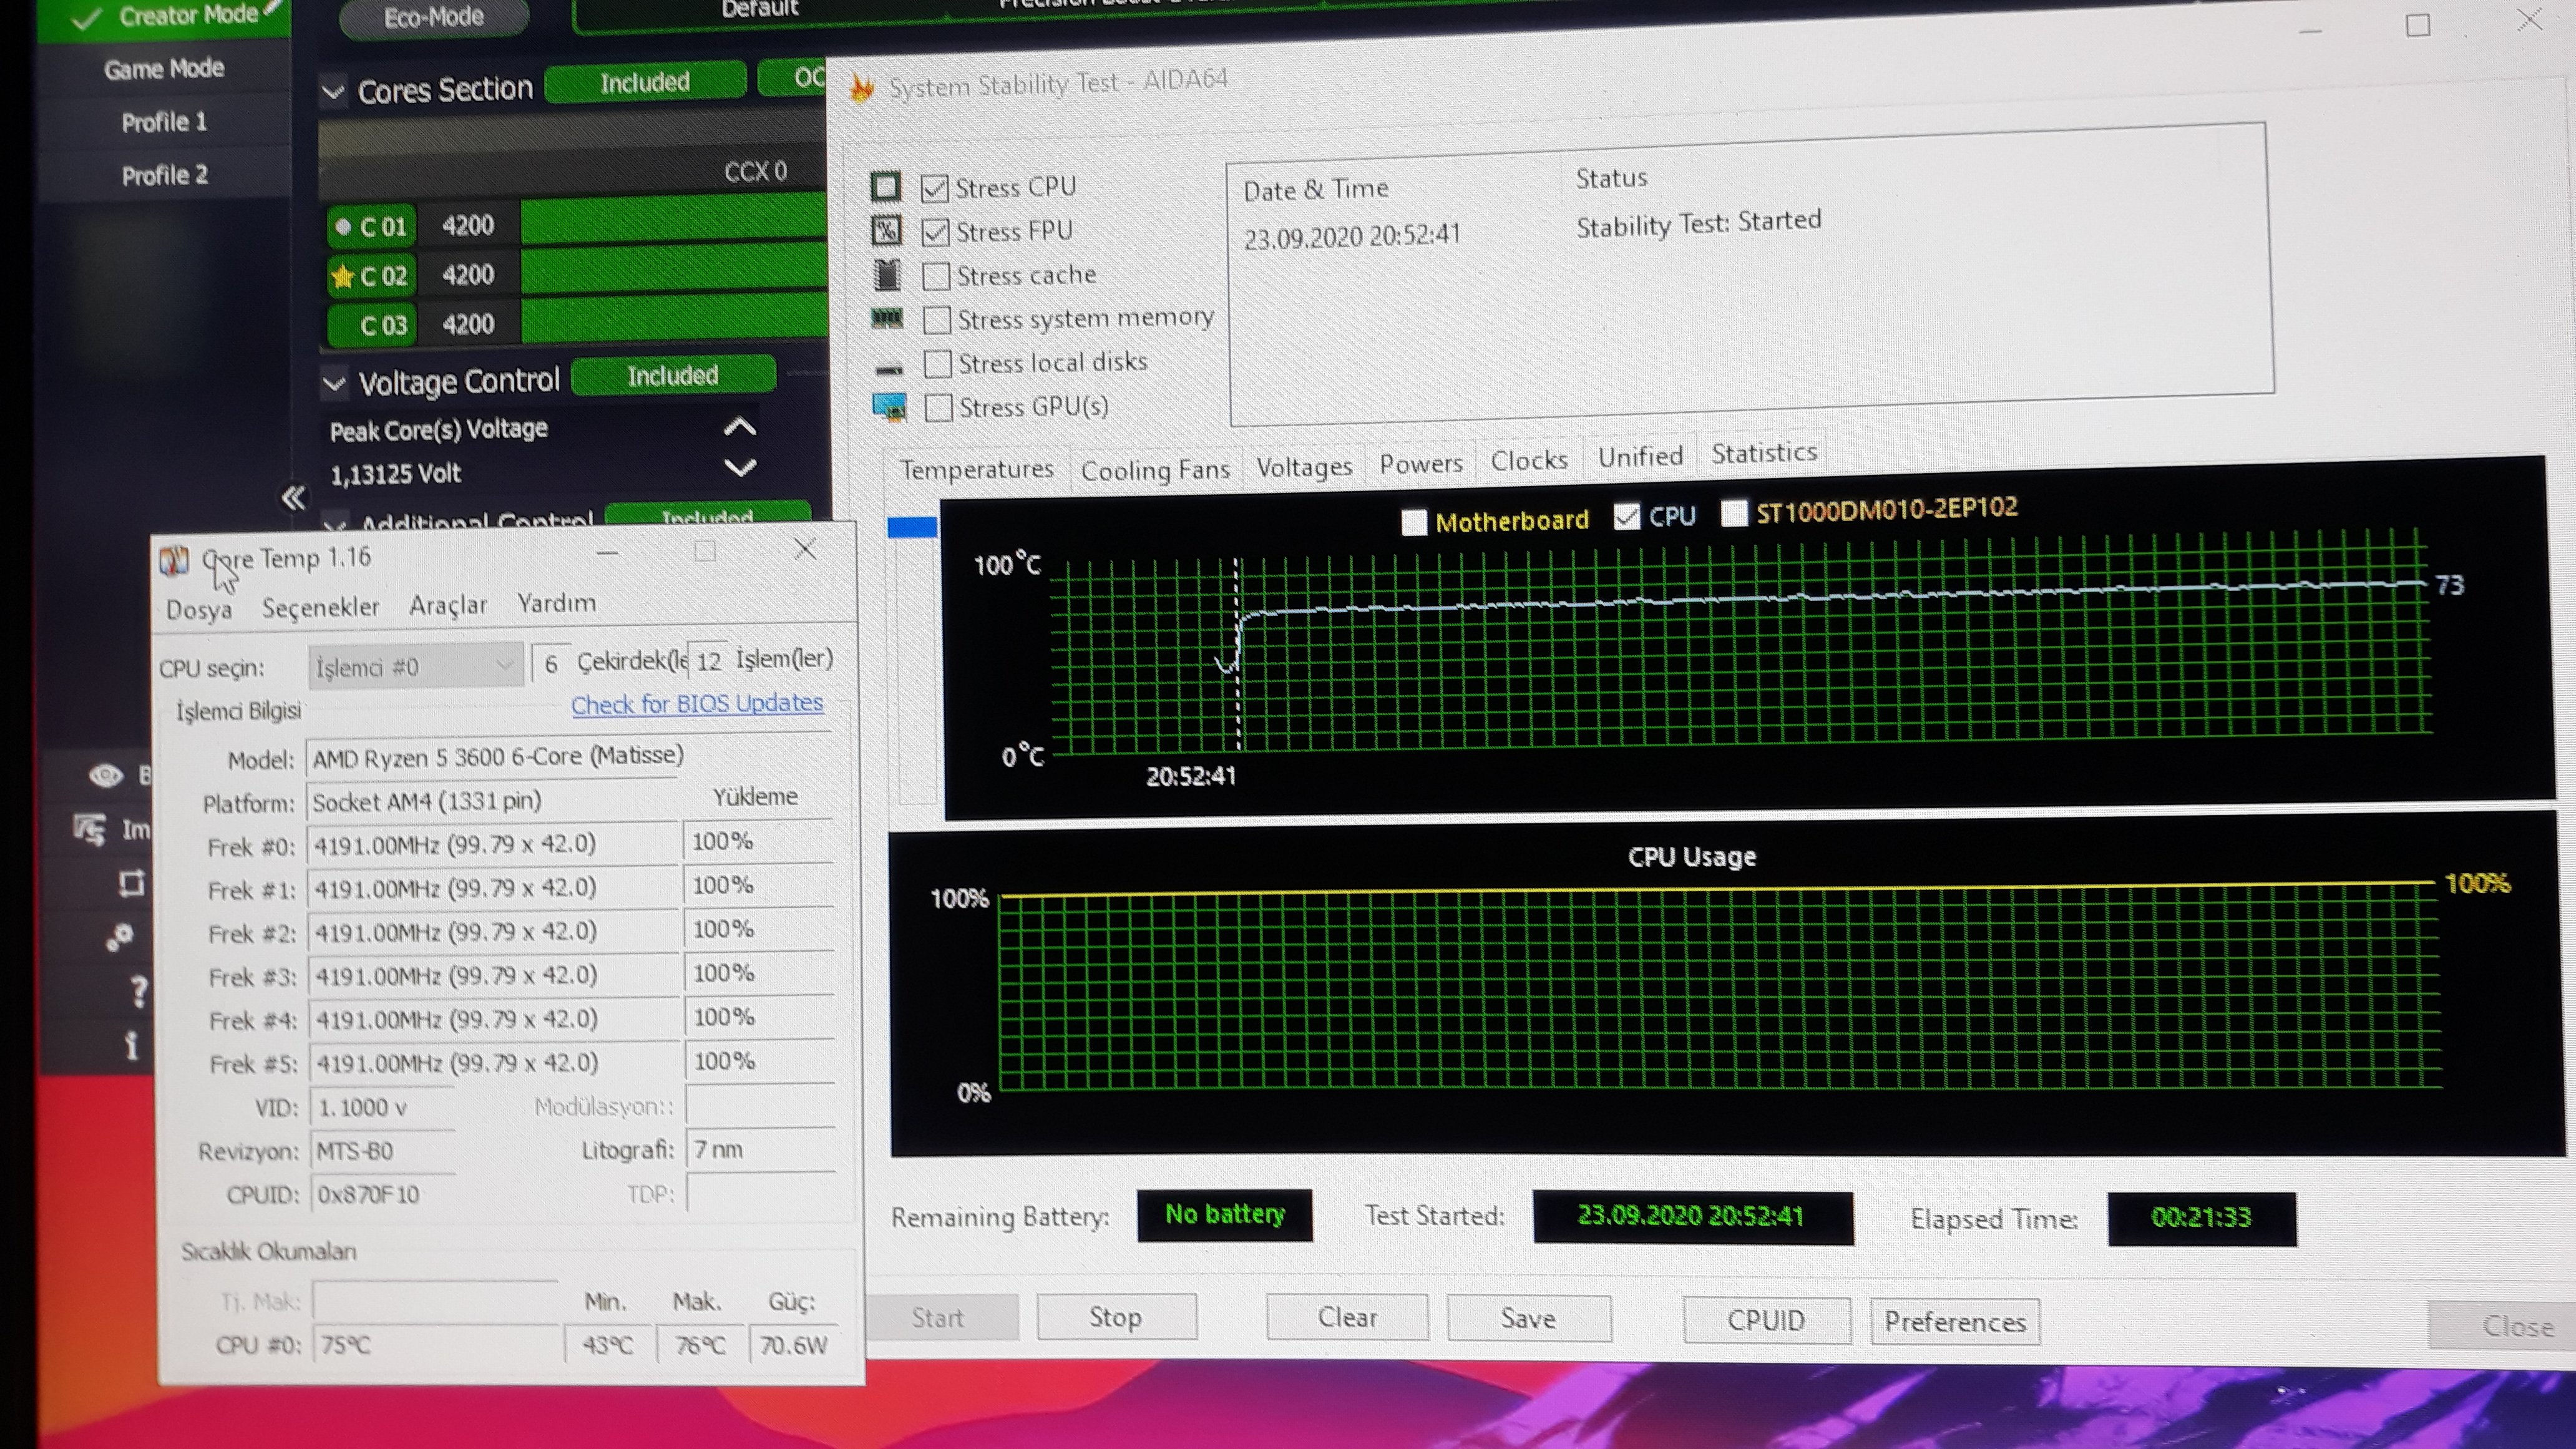Click the square frame icon in CTR sidebar
The width and height of the screenshot is (2576, 1449).
coord(131,883)
